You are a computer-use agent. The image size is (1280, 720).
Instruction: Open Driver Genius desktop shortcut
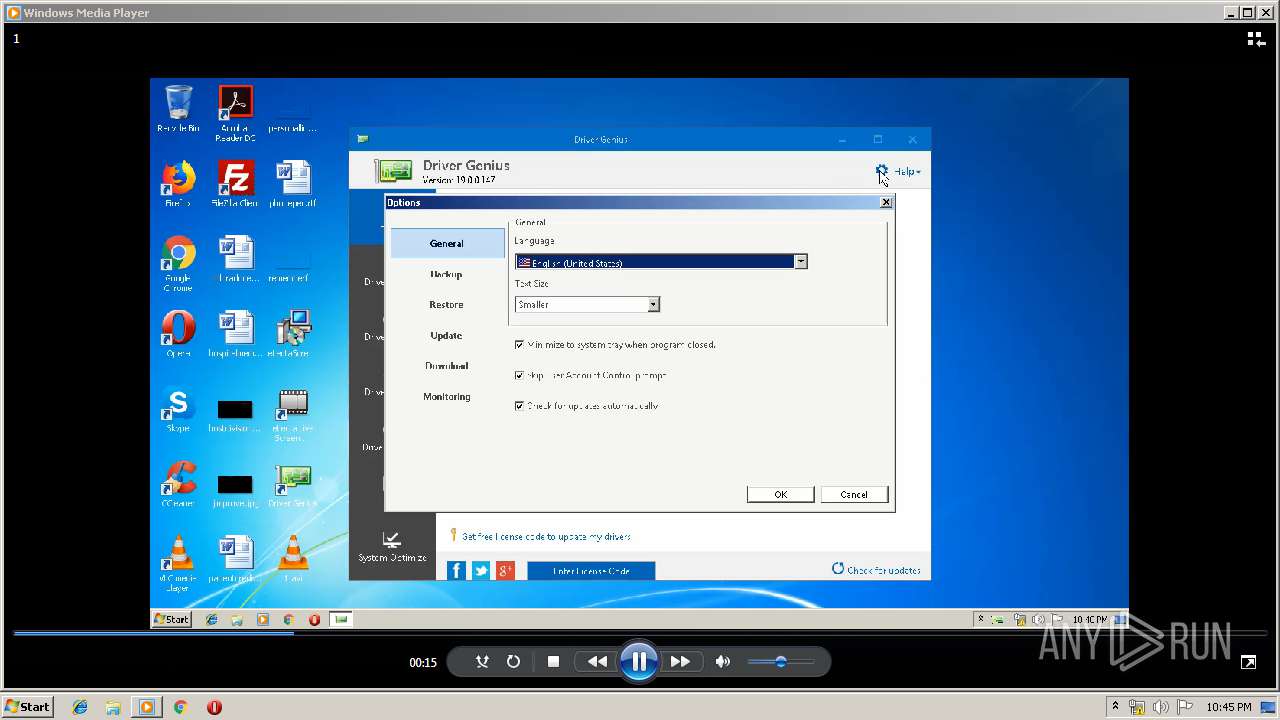[x=292, y=484]
